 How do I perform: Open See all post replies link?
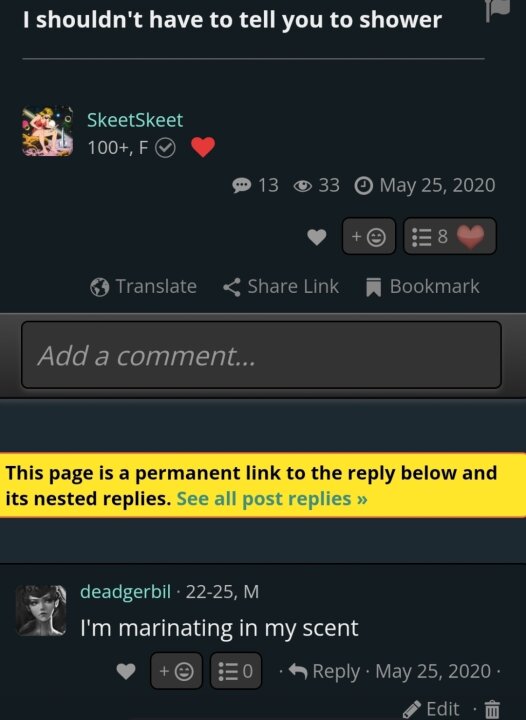272,499
